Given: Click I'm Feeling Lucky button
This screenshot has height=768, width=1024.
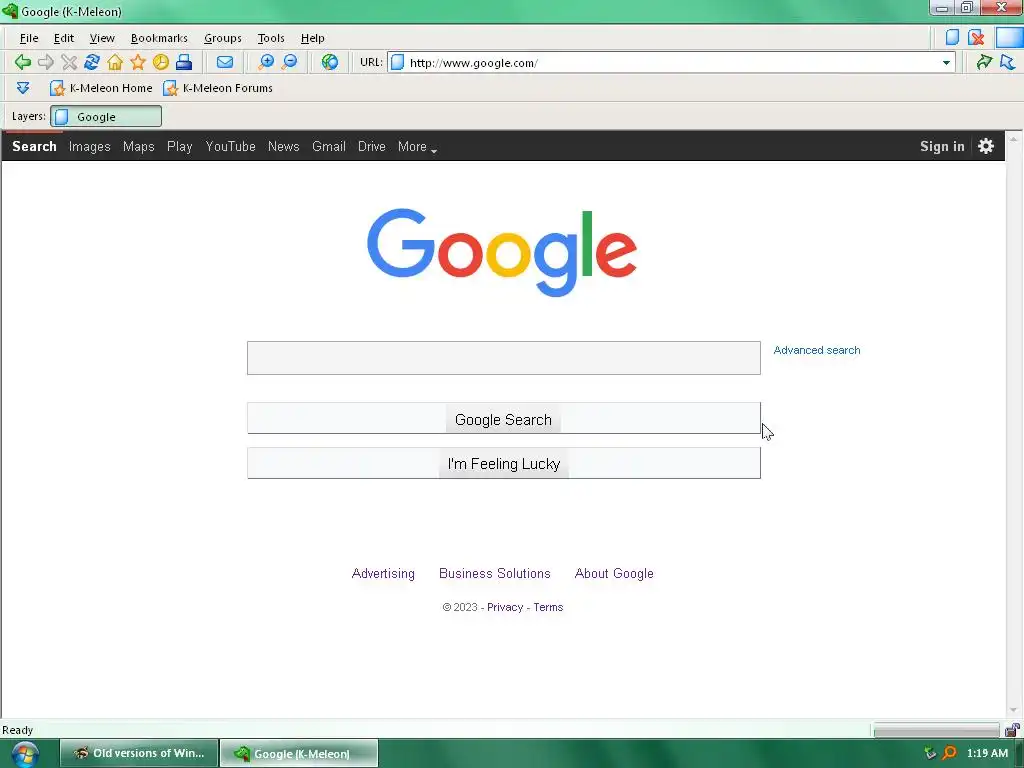Looking at the screenshot, I should point(504,463).
